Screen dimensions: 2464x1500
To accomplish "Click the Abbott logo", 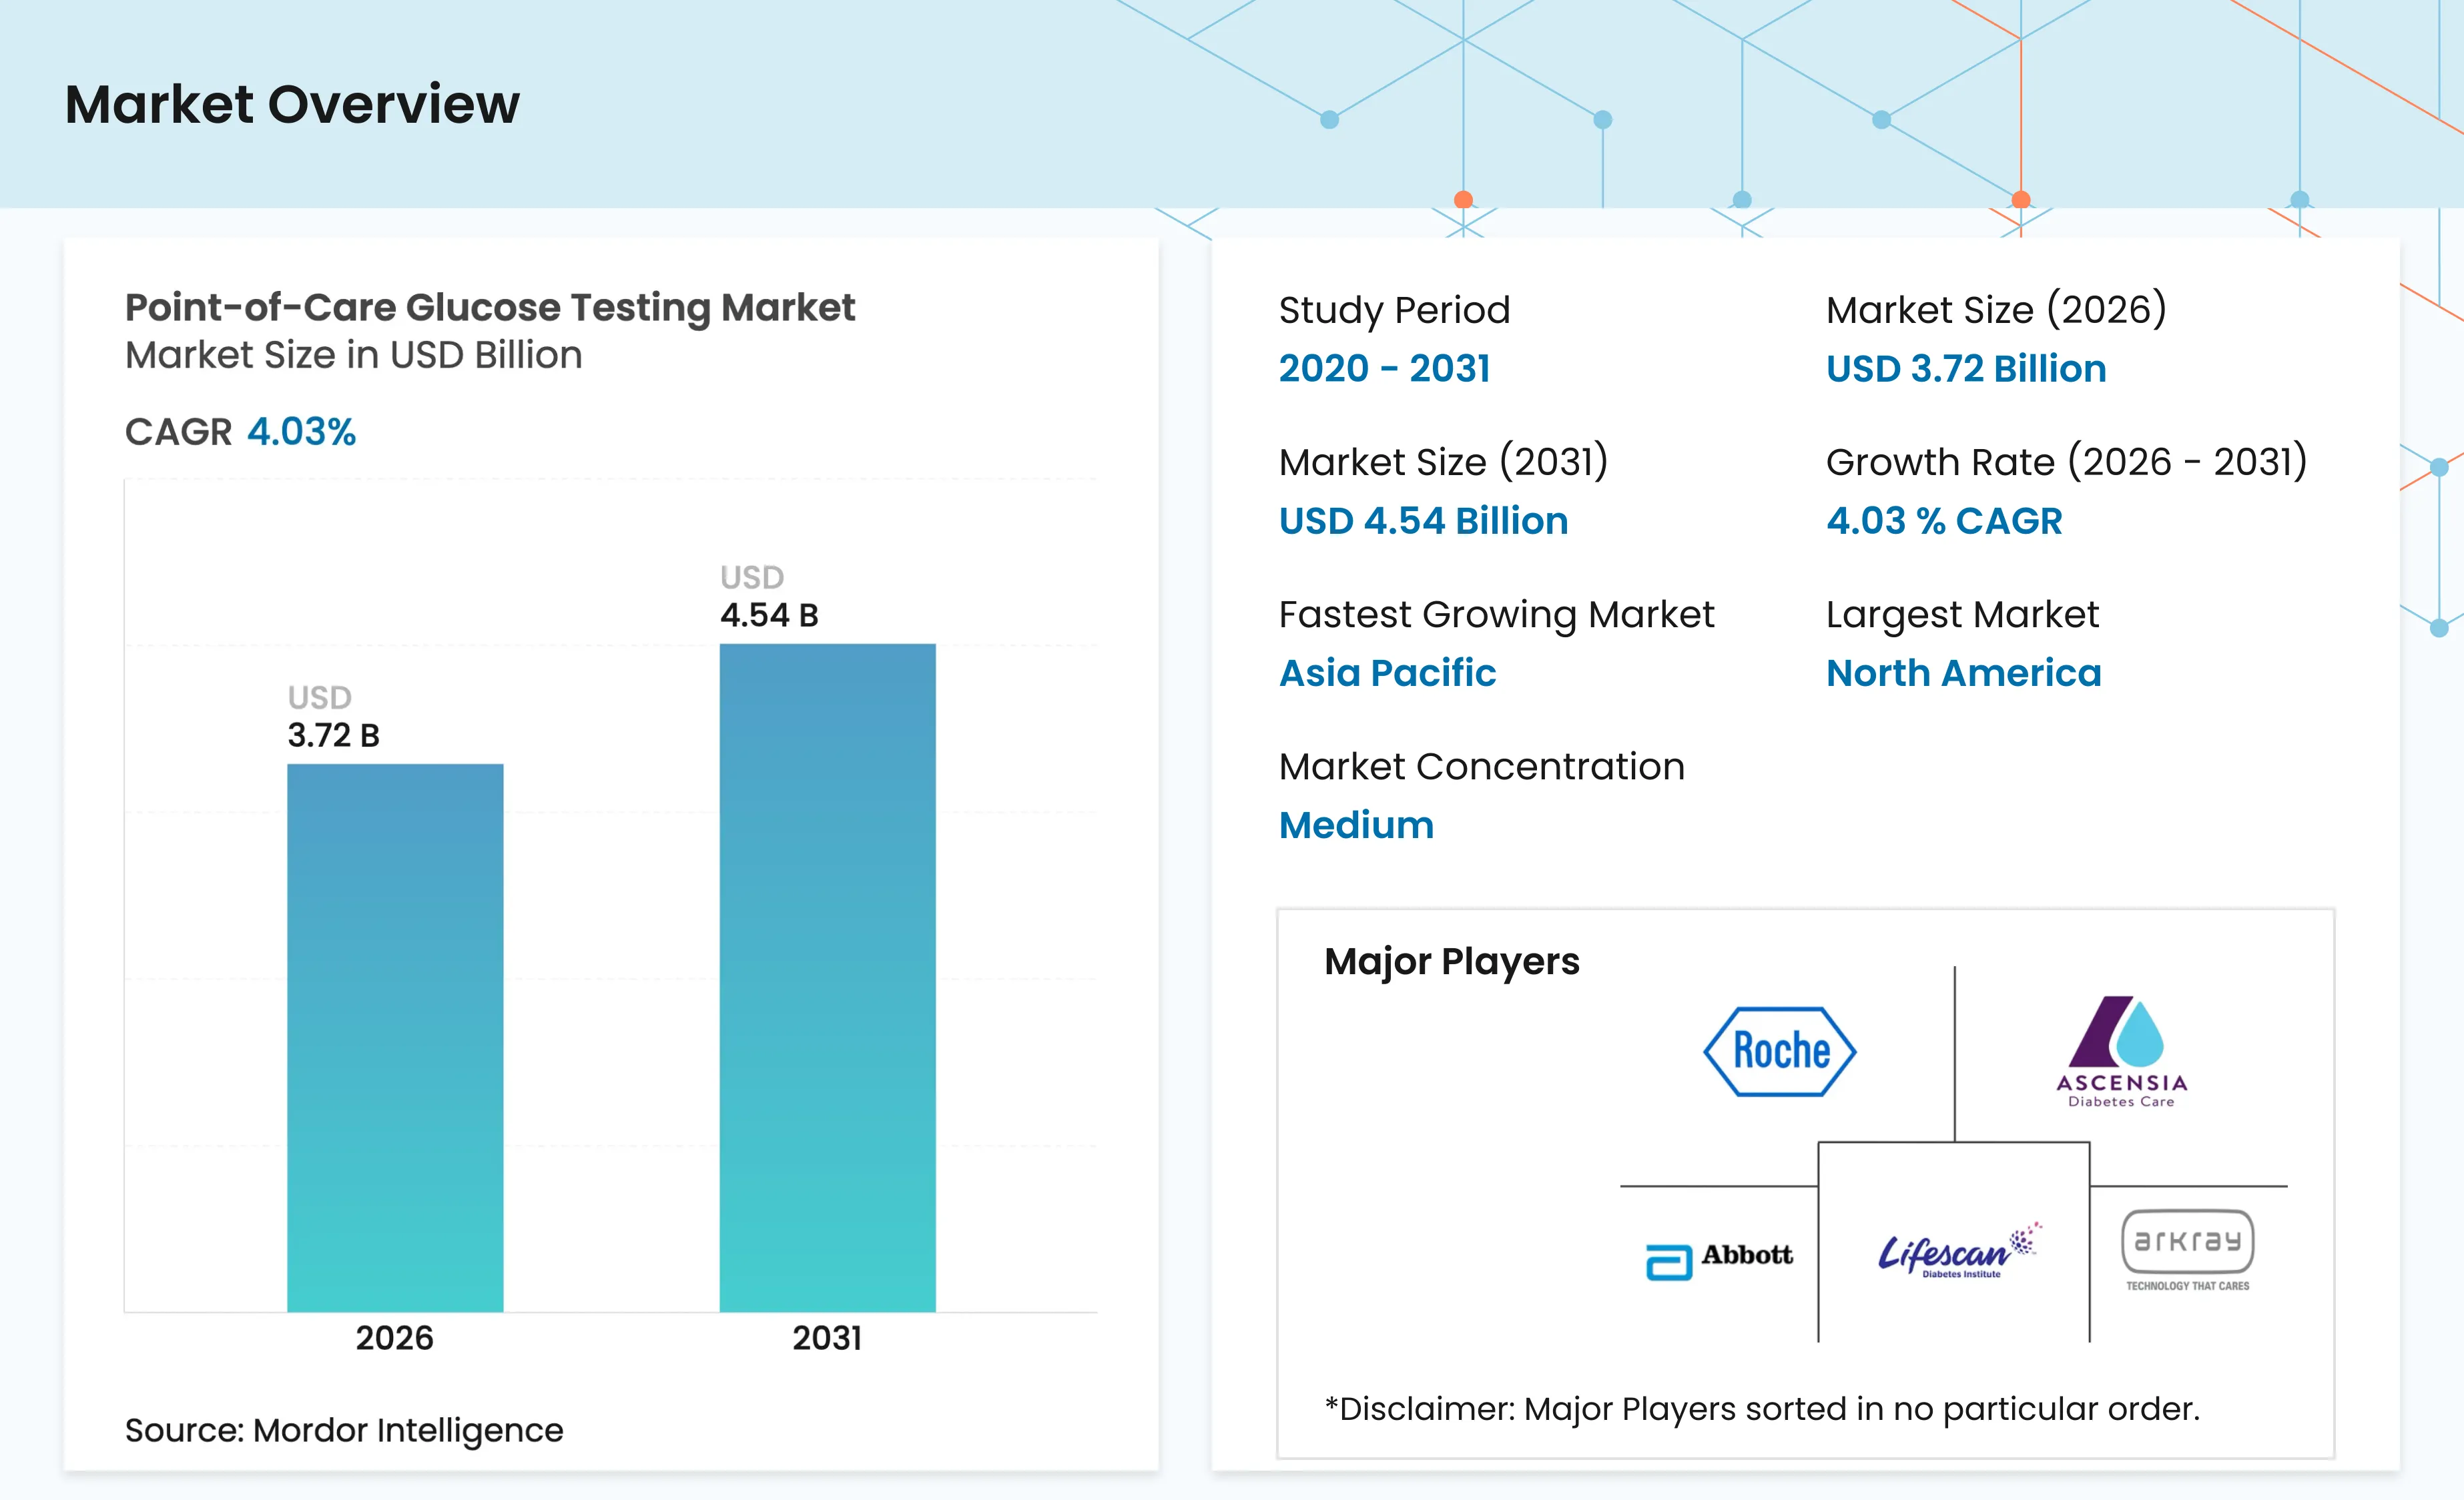I will pyautogui.click(x=1719, y=1260).
